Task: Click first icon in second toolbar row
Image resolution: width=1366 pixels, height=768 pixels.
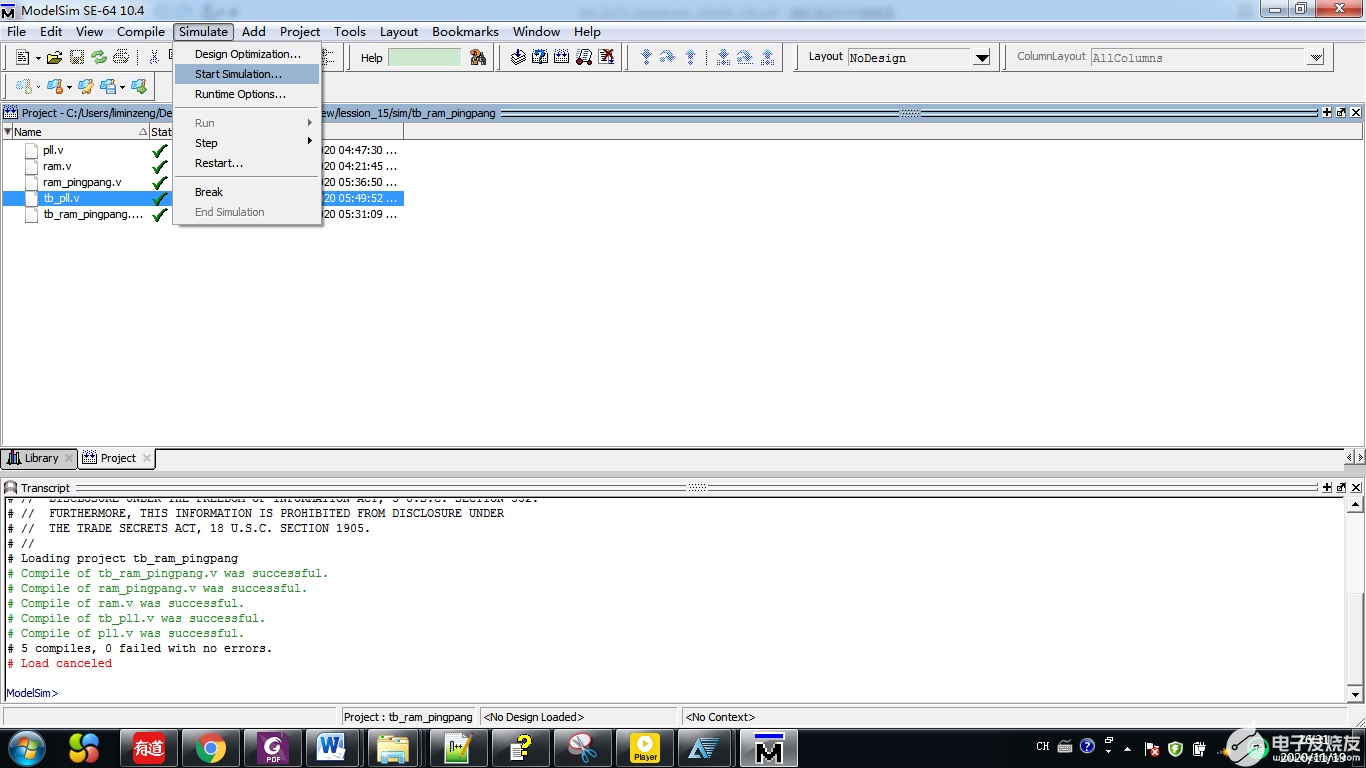Action: point(24,87)
